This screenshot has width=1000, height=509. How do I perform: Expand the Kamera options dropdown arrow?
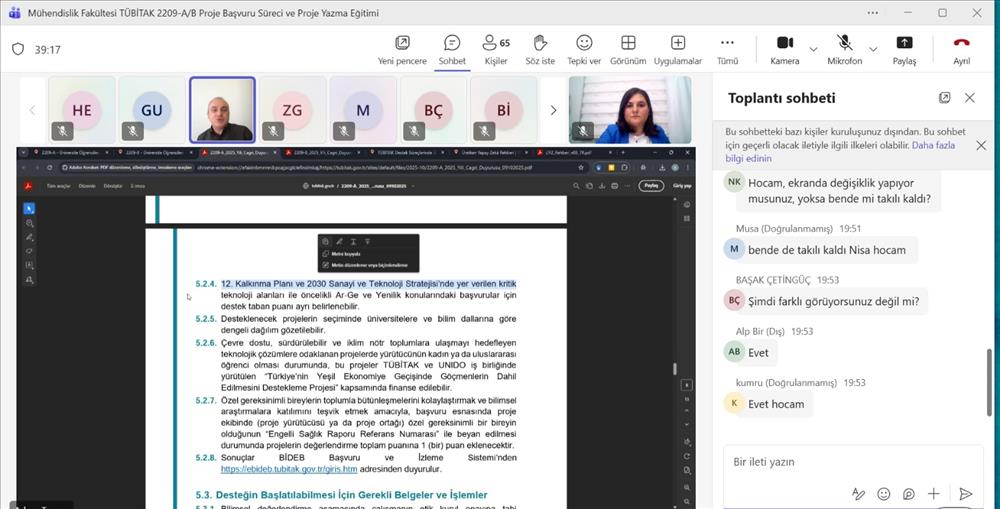(x=813, y=48)
